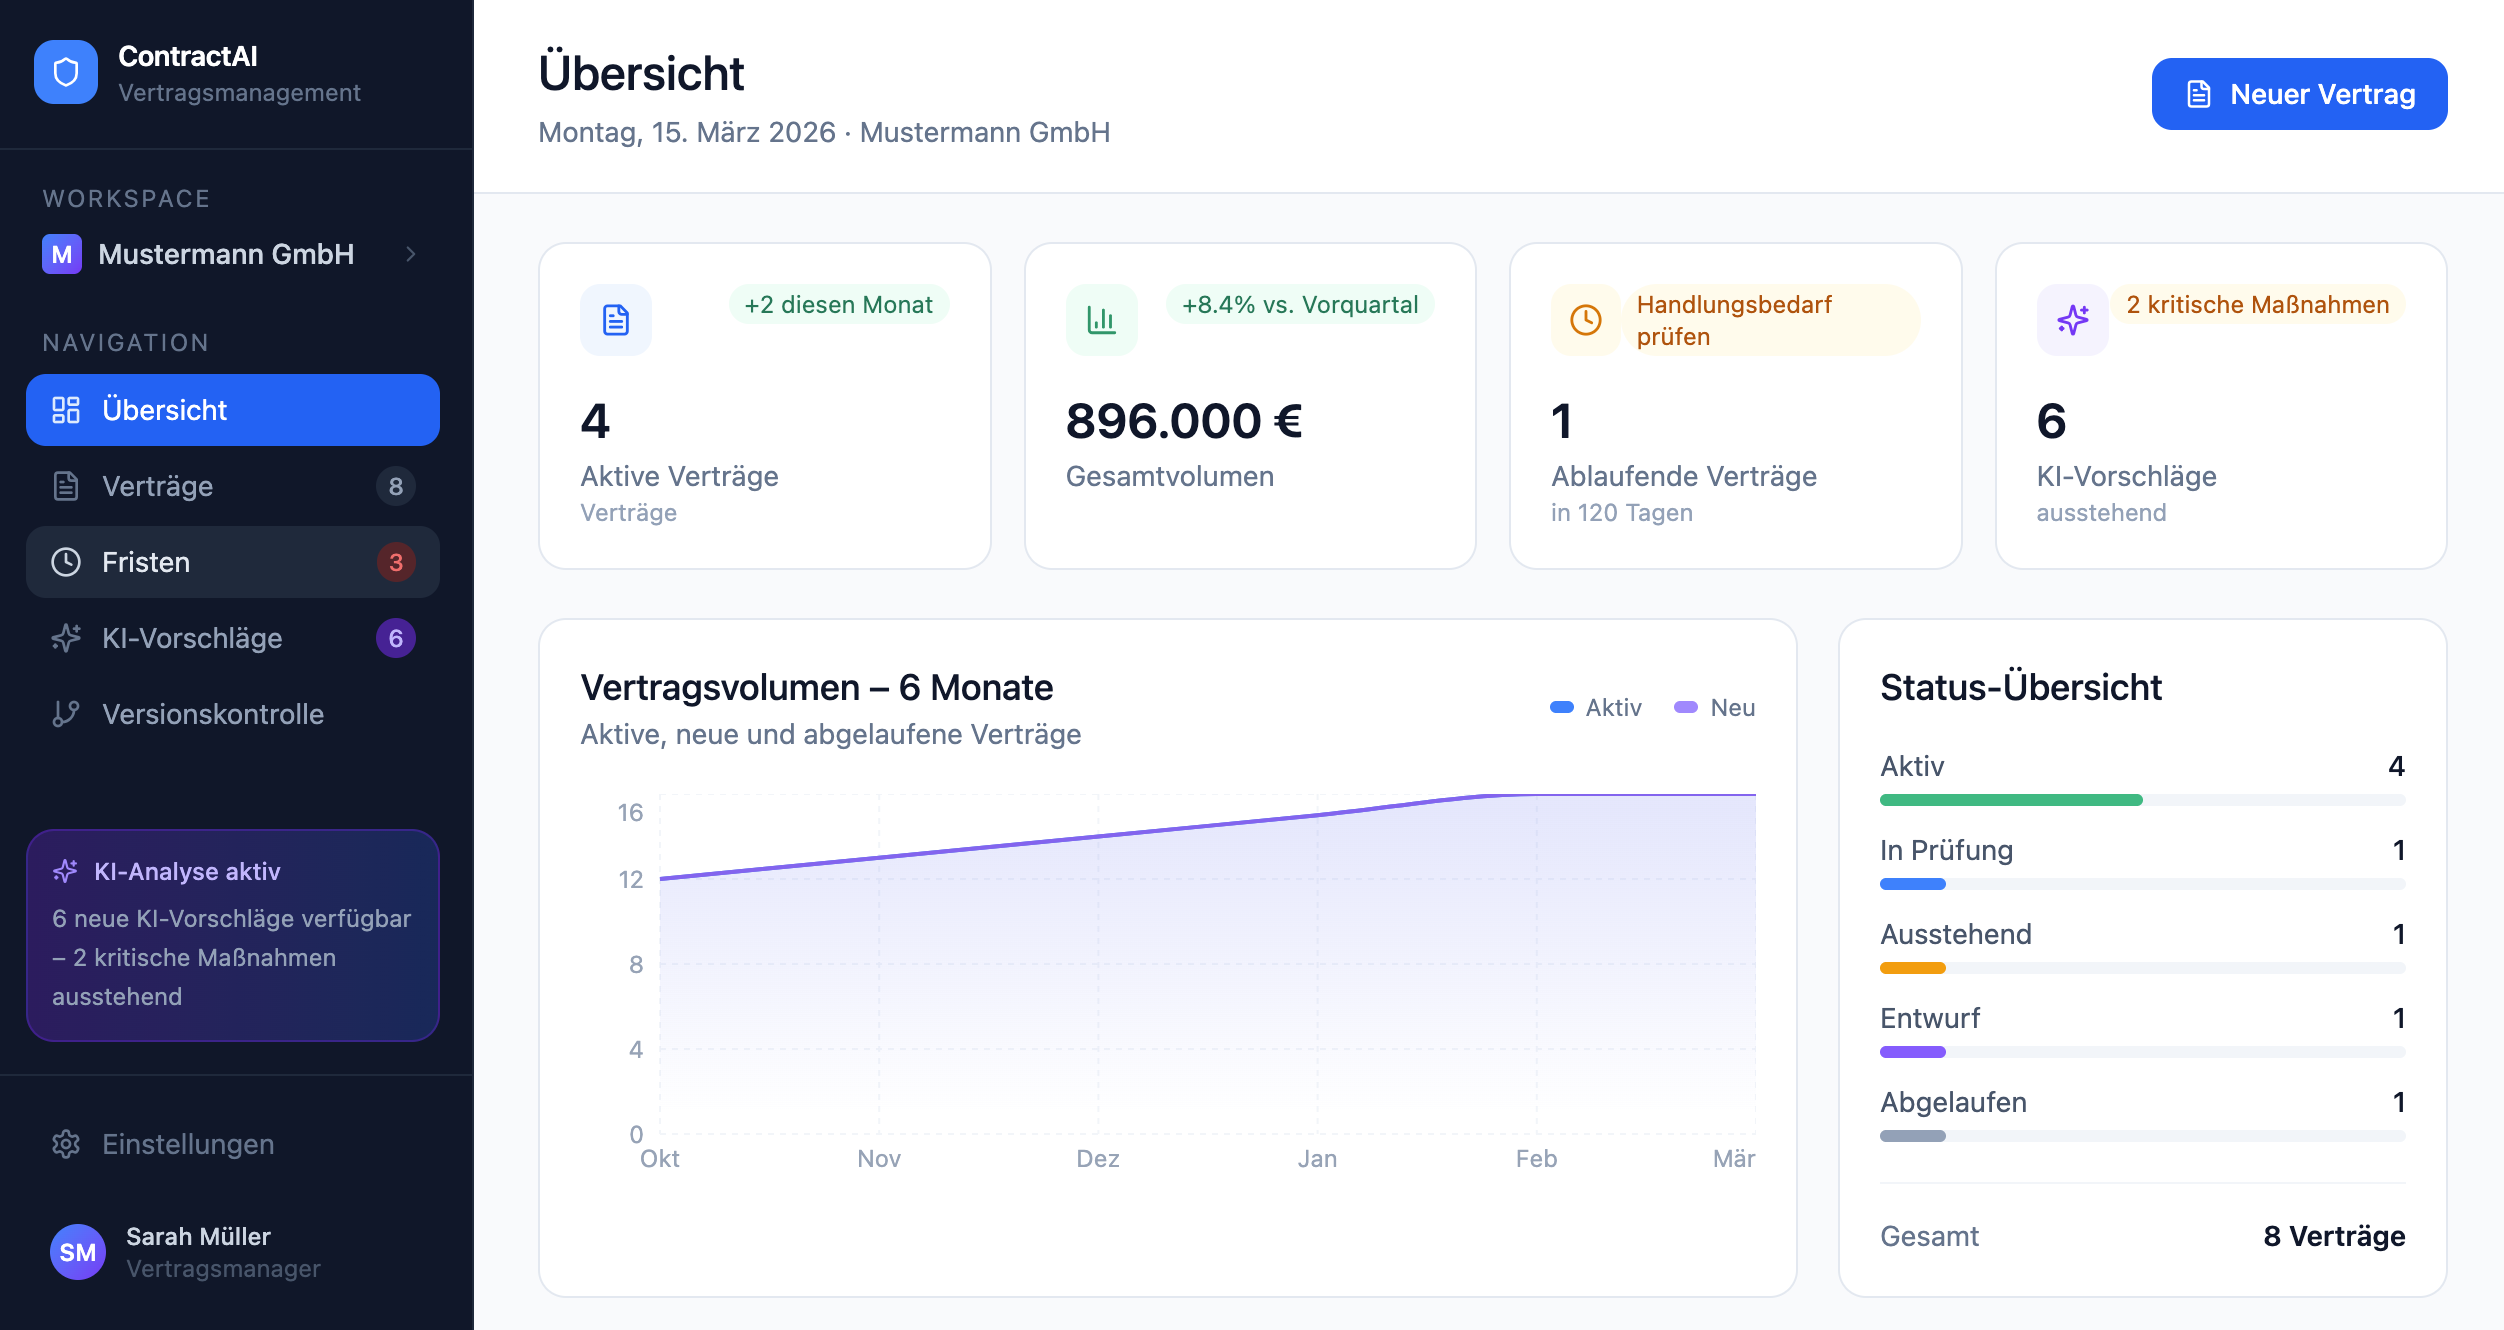
Task: Click the green Aktiv status progress bar
Action: coord(2010,800)
